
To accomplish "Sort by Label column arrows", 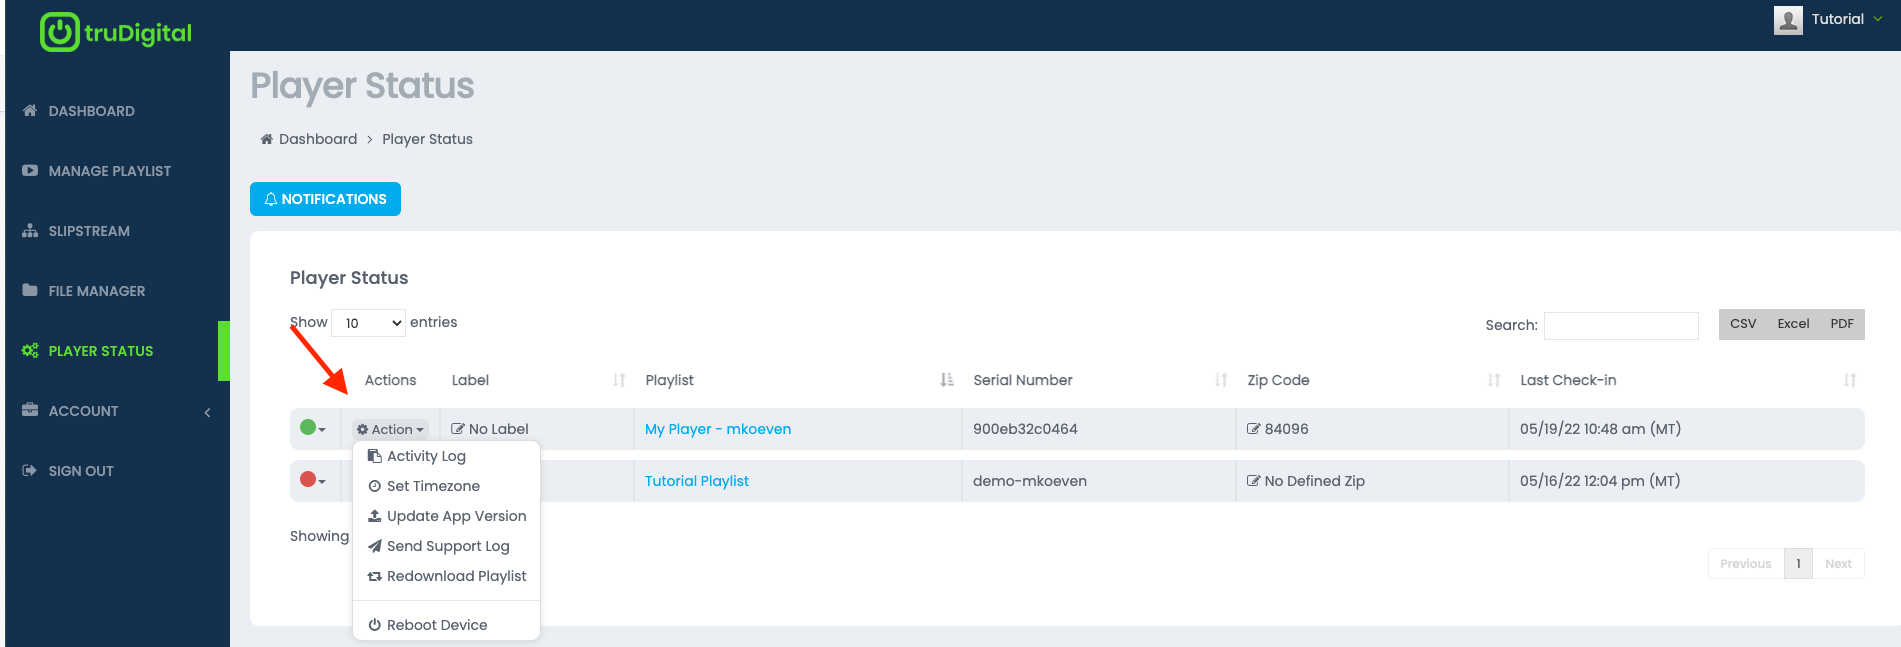I will (619, 380).
